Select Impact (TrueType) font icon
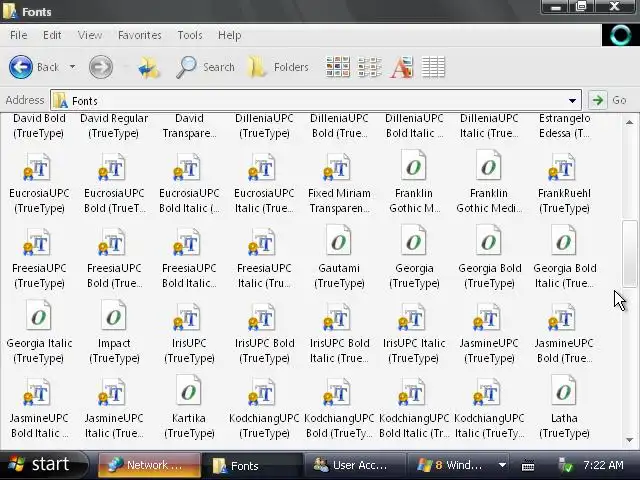 113,316
